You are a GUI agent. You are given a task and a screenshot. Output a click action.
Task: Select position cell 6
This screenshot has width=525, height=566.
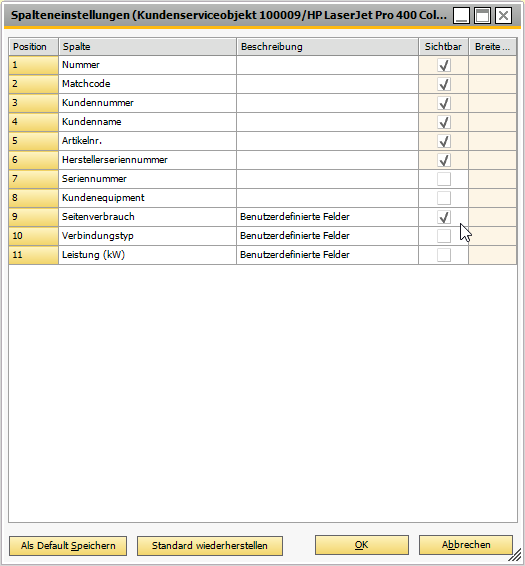[34, 160]
